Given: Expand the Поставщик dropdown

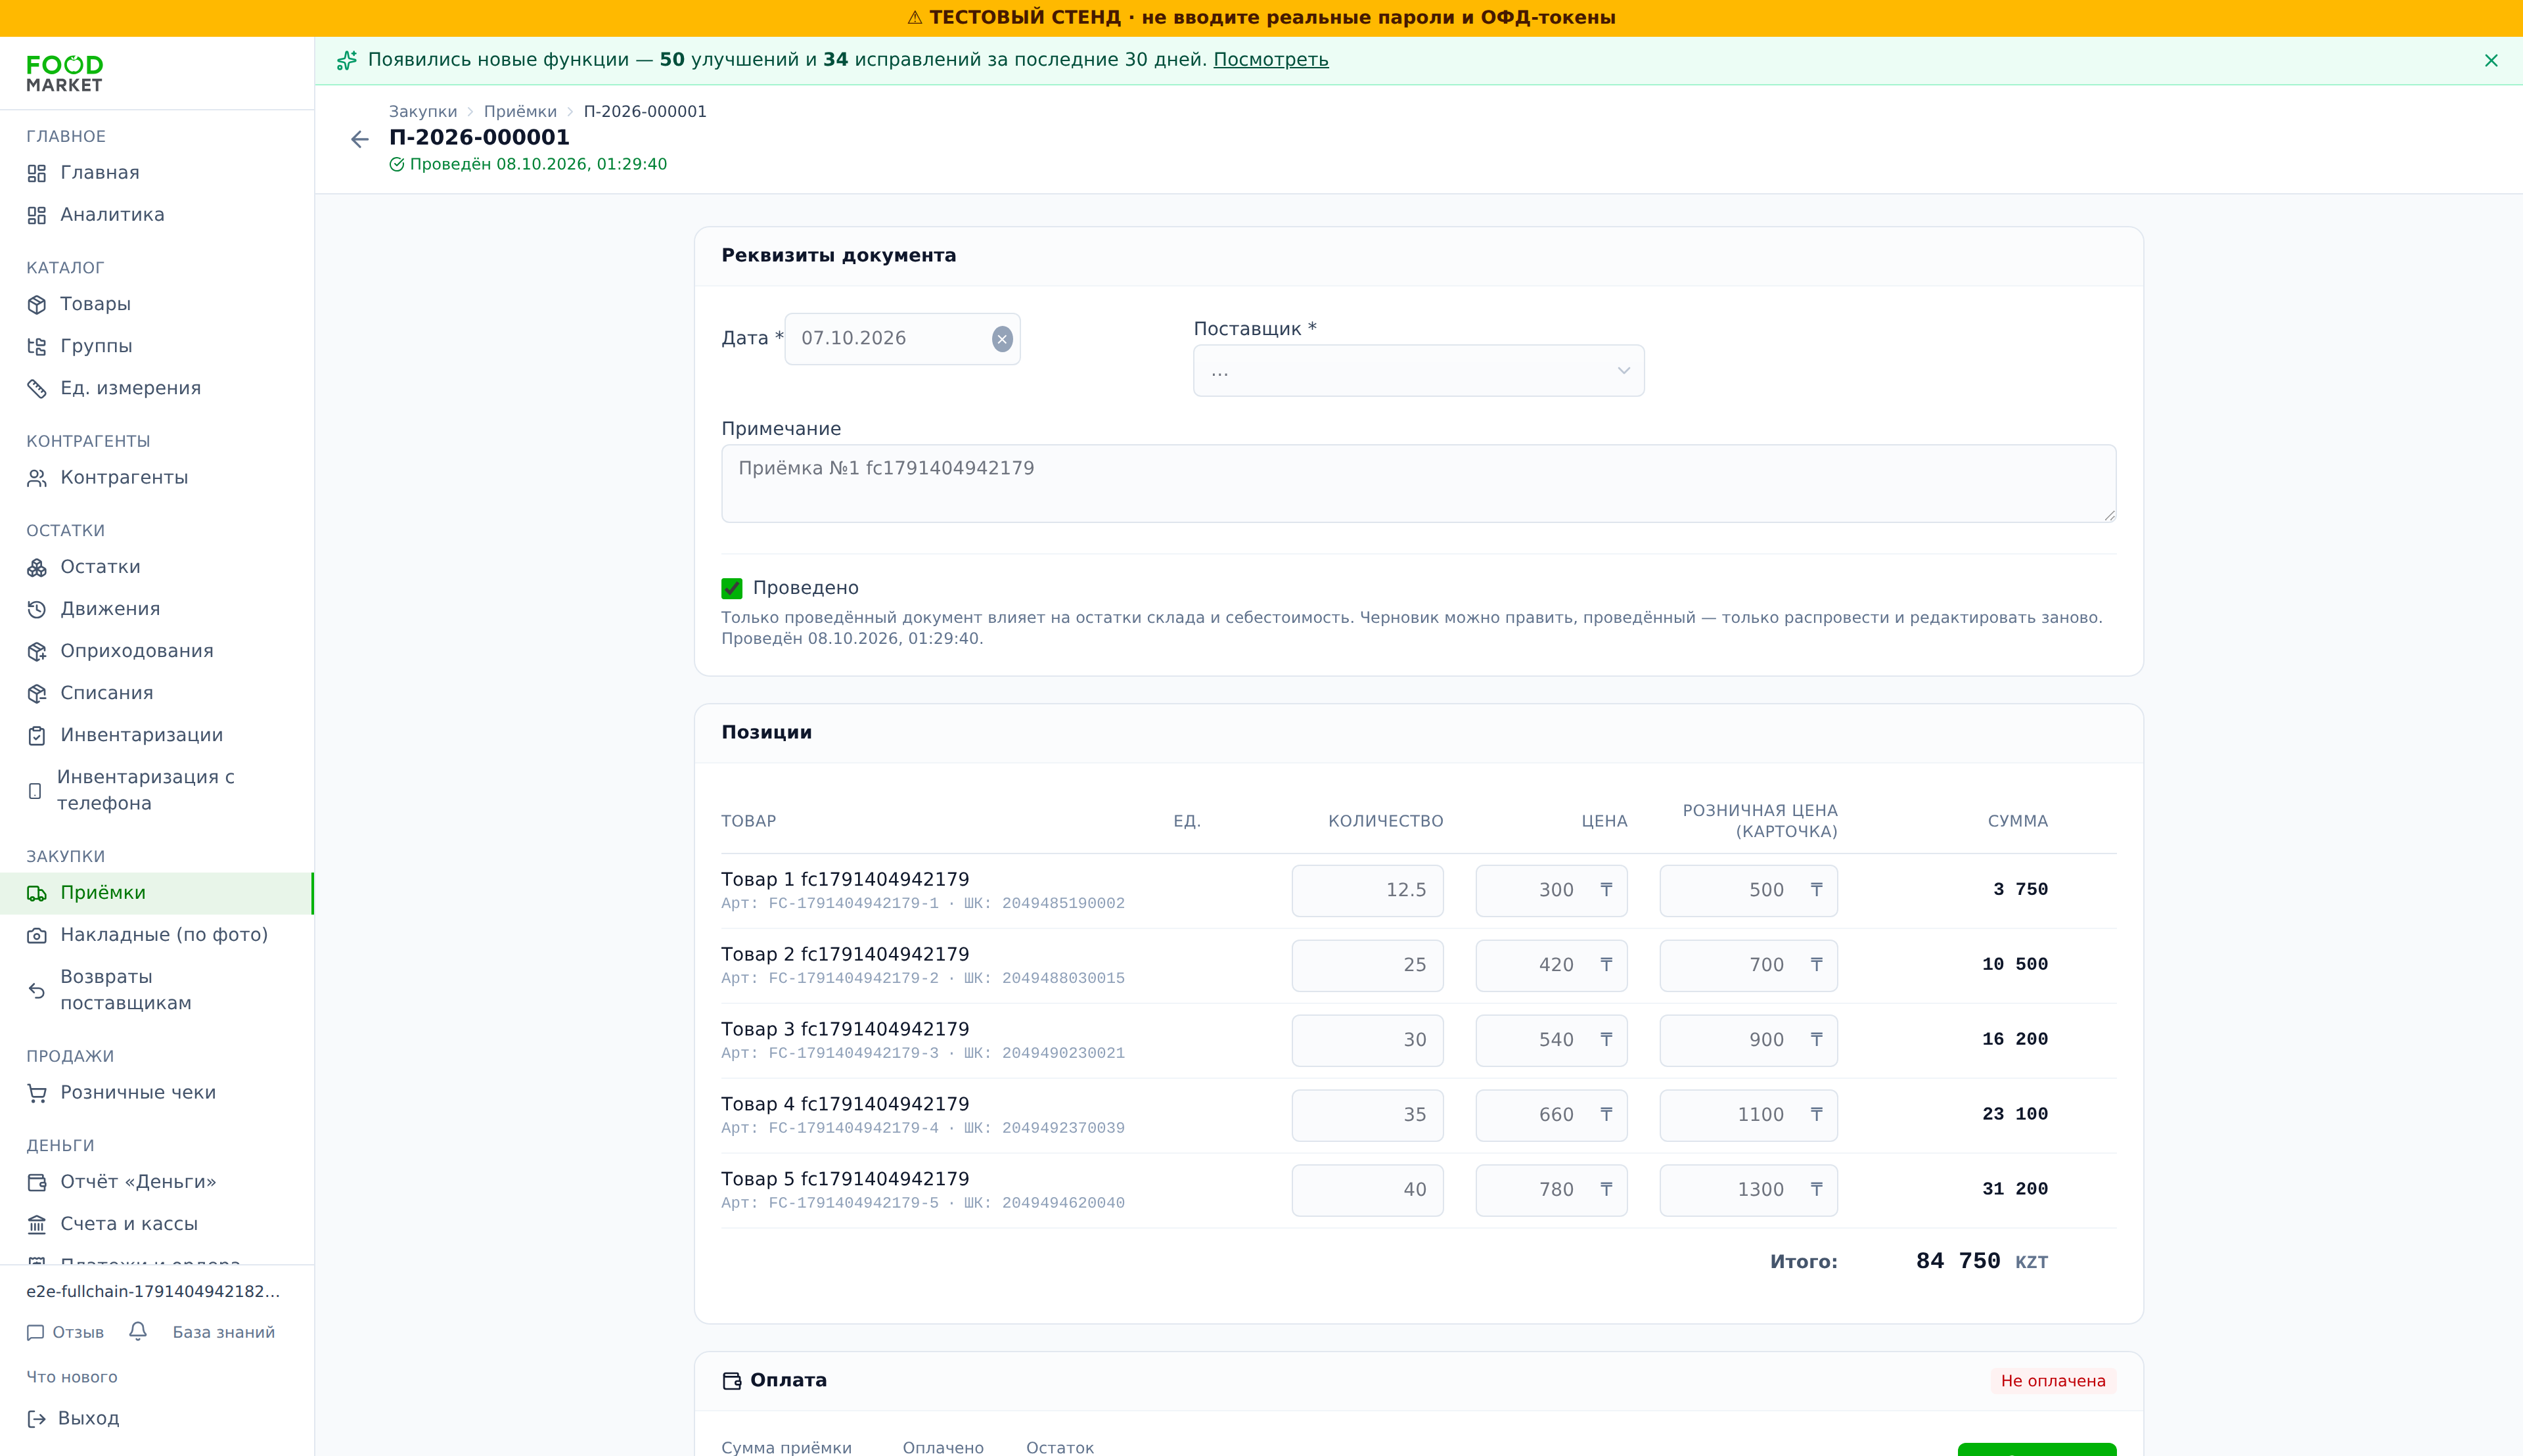Looking at the screenshot, I should (1418, 371).
